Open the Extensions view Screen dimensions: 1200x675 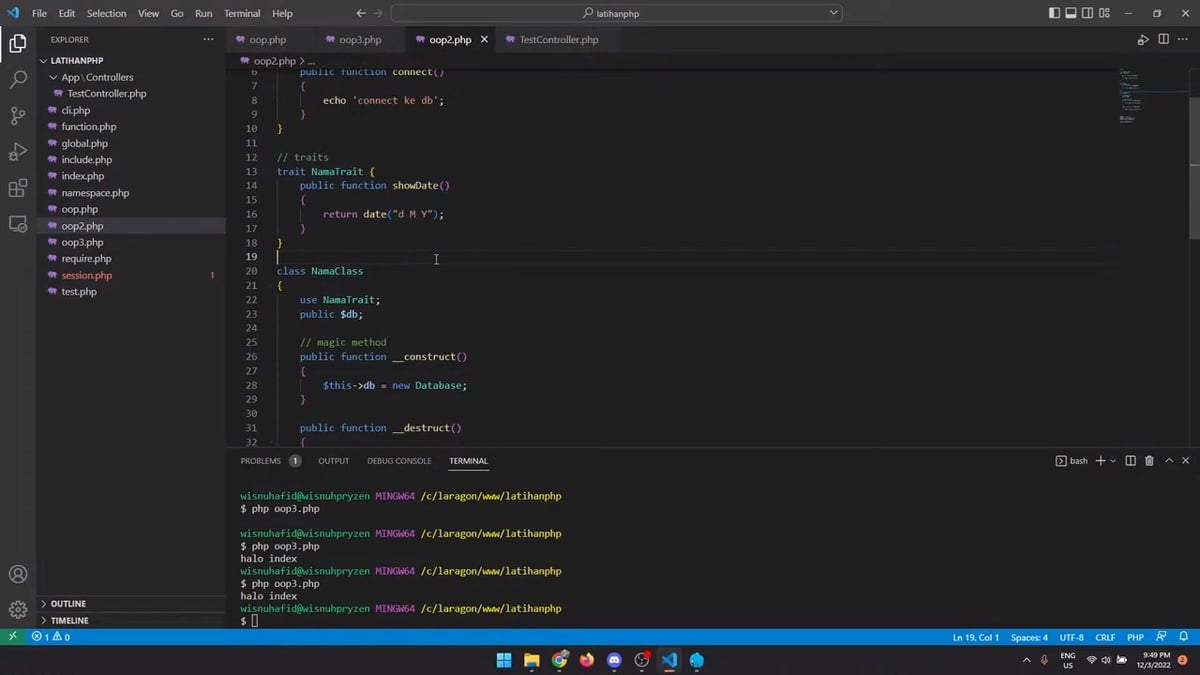tap(17, 188)
